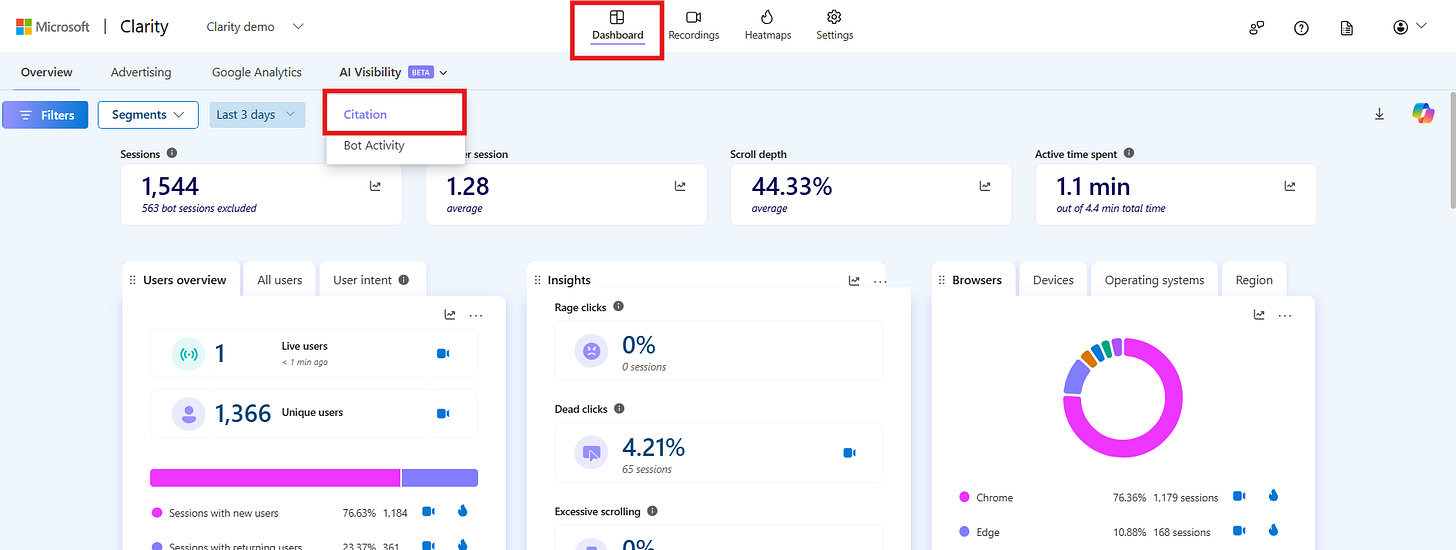Show the Active time spent trend chart

click(1290, 186)
